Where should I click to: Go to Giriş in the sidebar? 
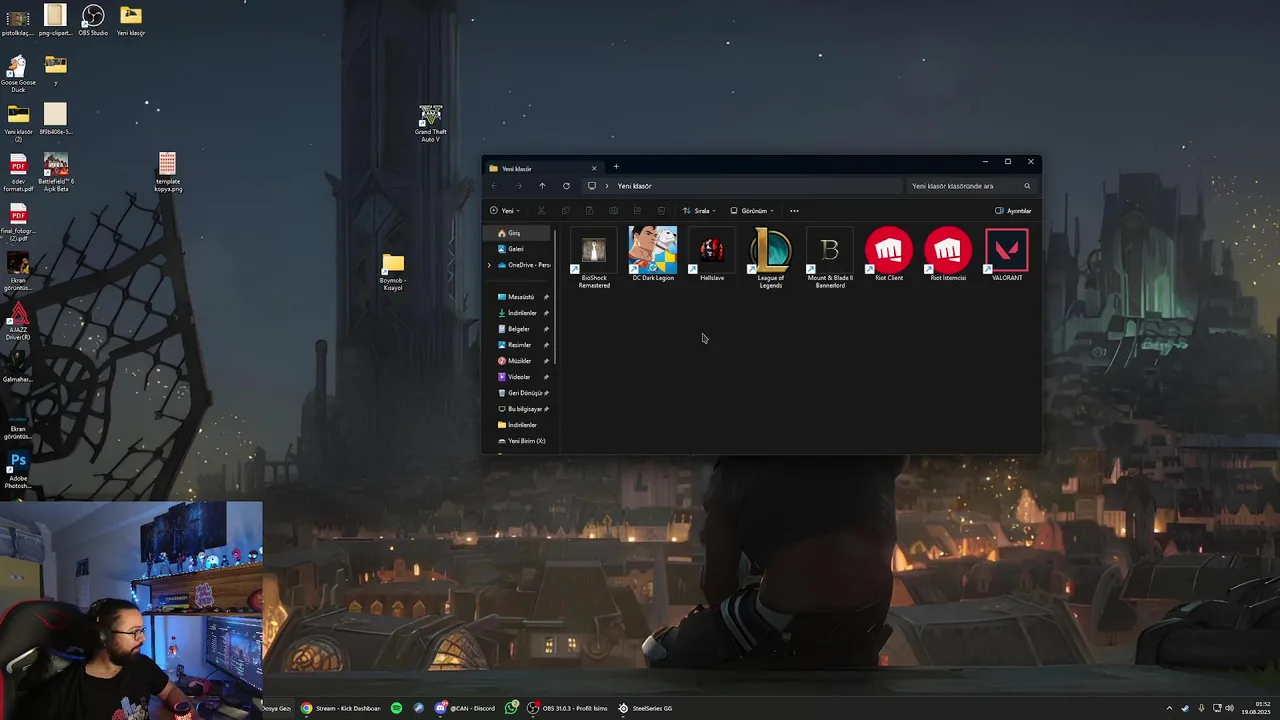518,233
